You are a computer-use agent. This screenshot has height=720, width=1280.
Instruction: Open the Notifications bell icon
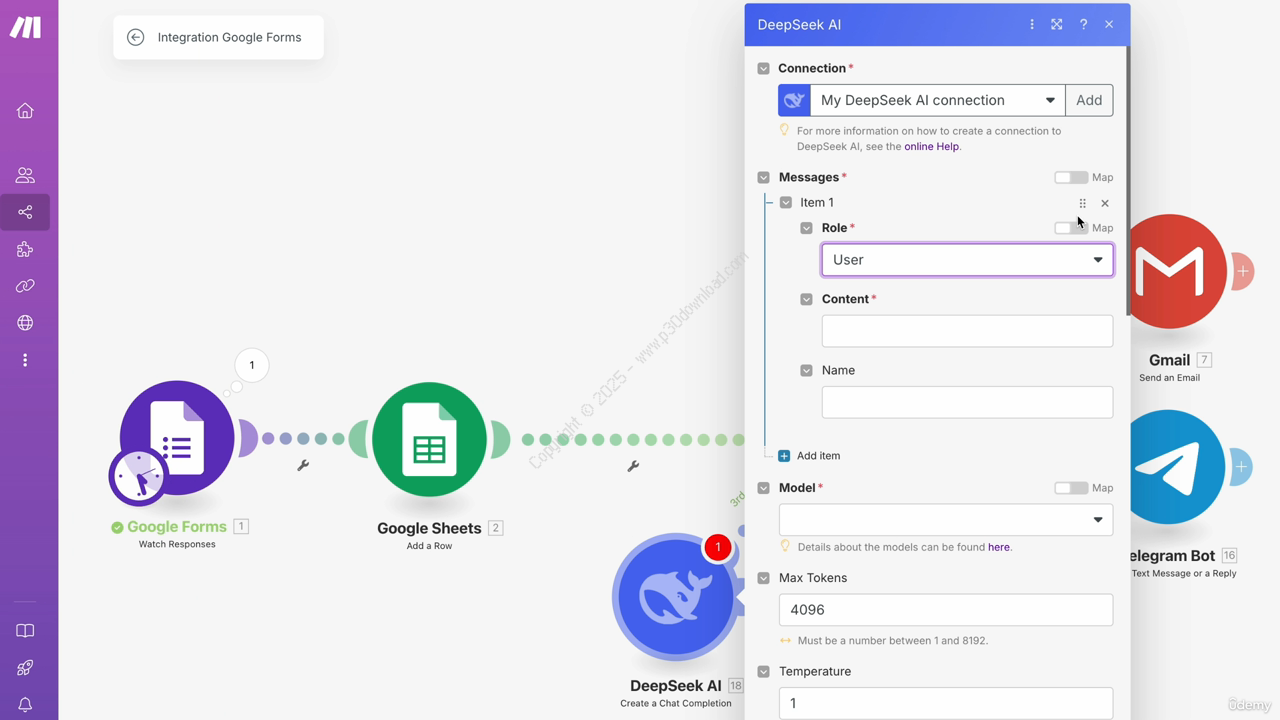coord(25,705)
